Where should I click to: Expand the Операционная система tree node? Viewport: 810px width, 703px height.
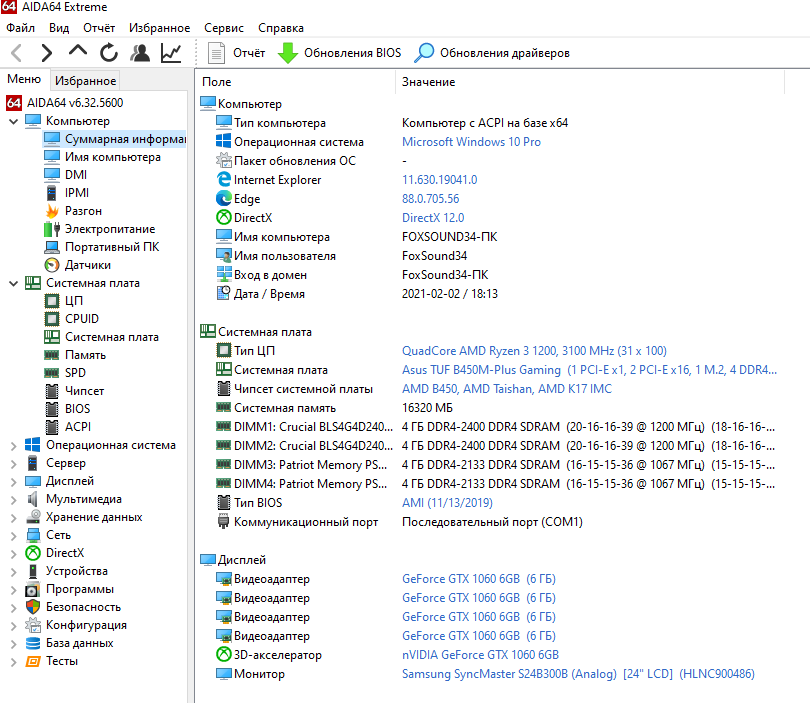click(x=13, y=446)
